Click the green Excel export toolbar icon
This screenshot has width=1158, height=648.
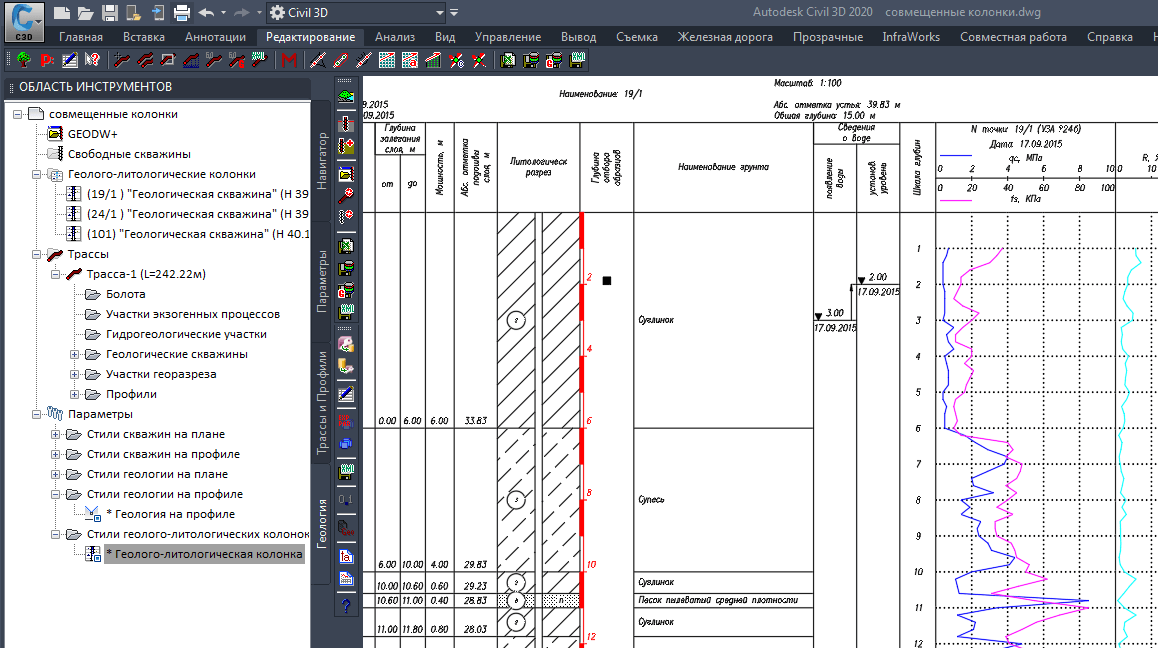click(x=507, y=61)
